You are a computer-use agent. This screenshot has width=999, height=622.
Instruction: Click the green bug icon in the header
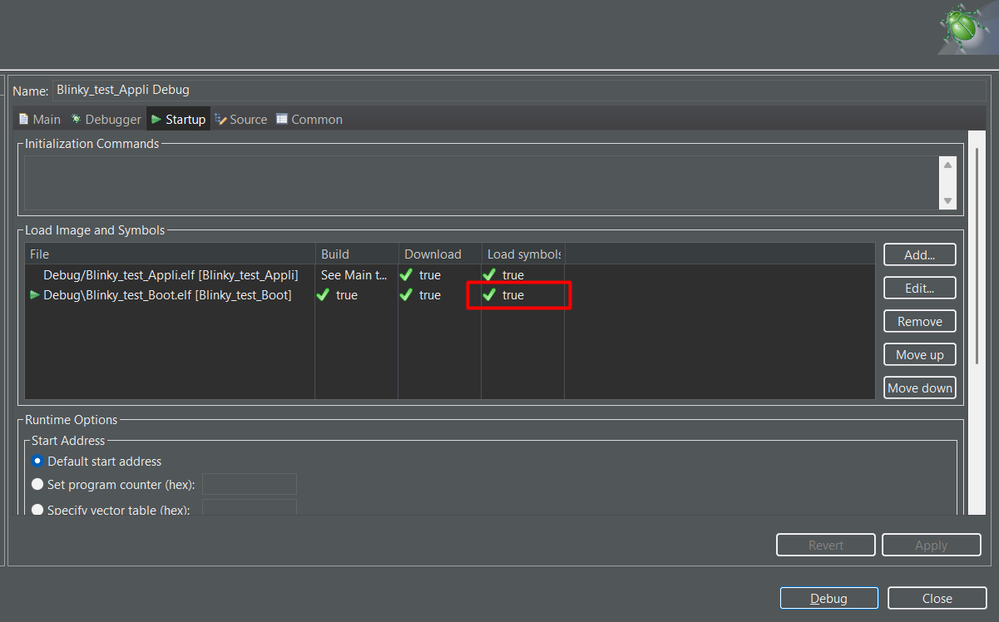[963, 27]
